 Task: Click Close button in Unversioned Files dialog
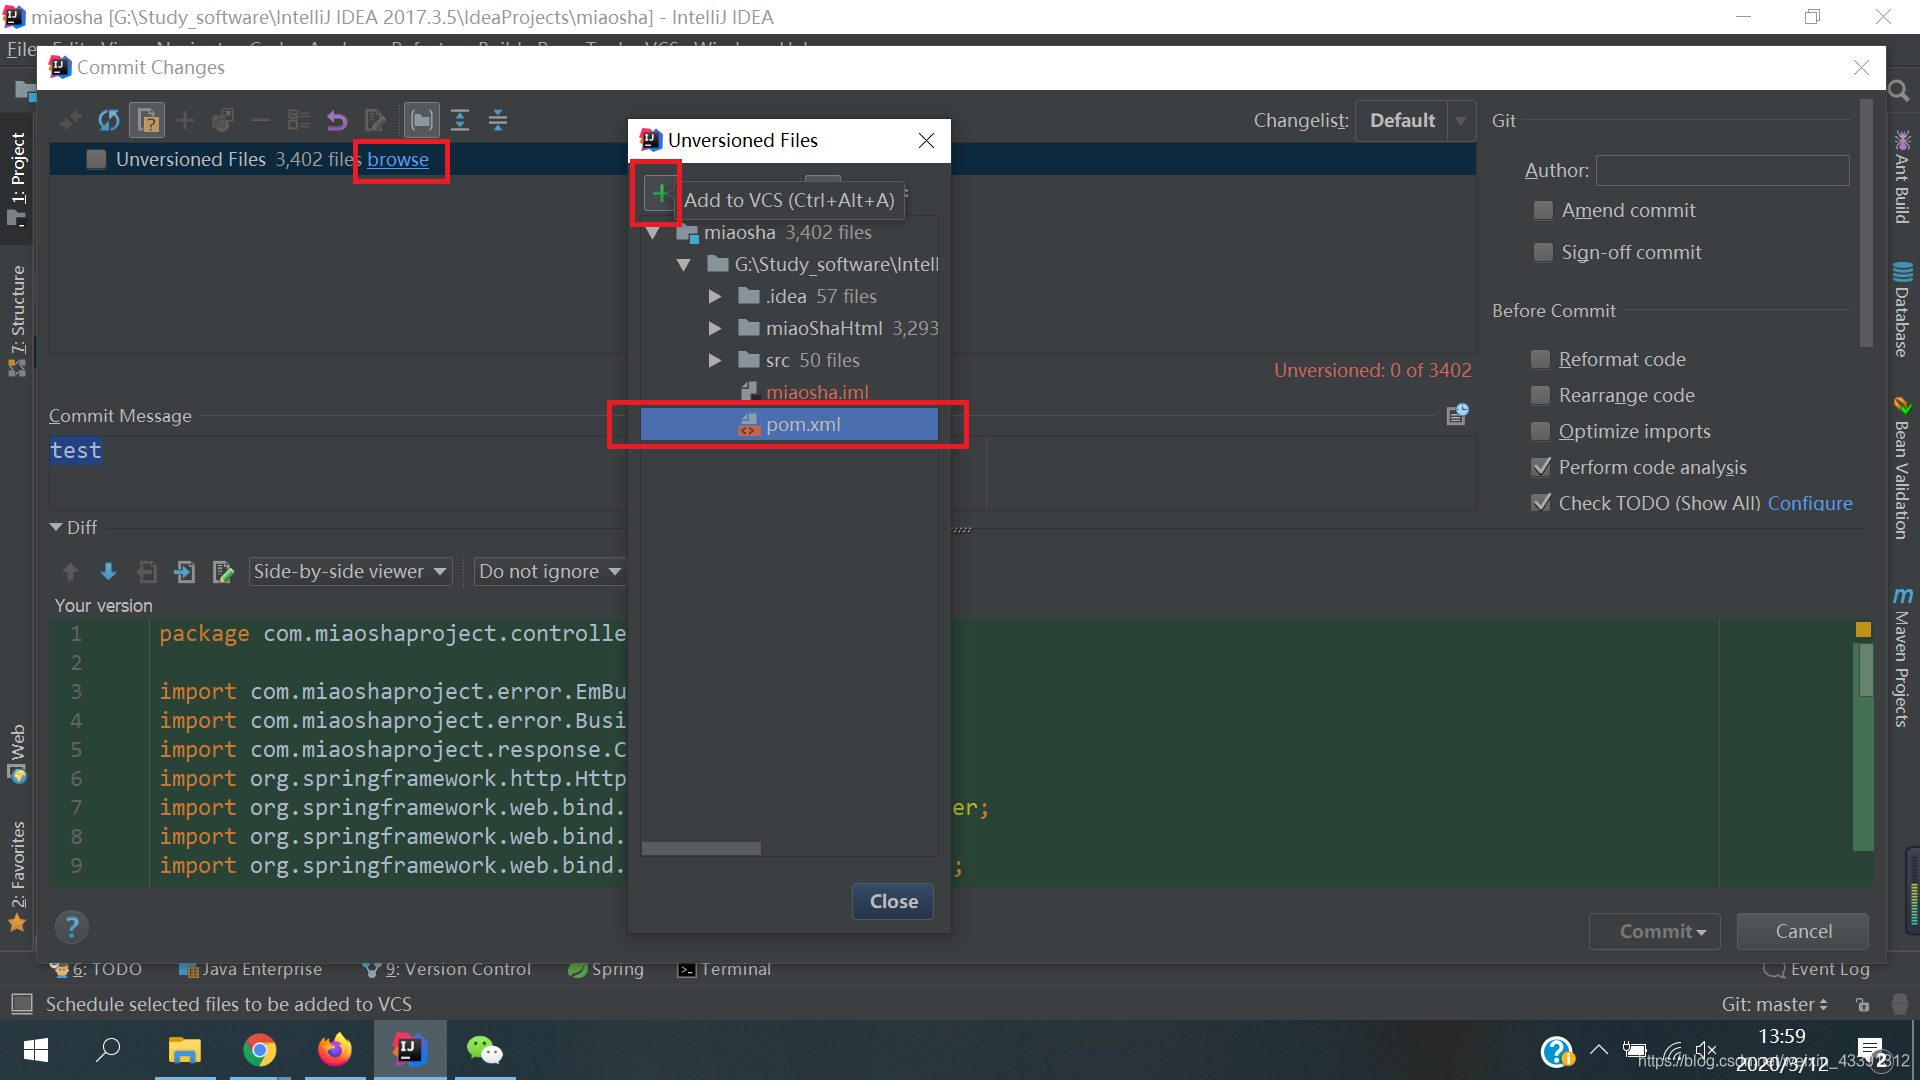tap(893, 901)
